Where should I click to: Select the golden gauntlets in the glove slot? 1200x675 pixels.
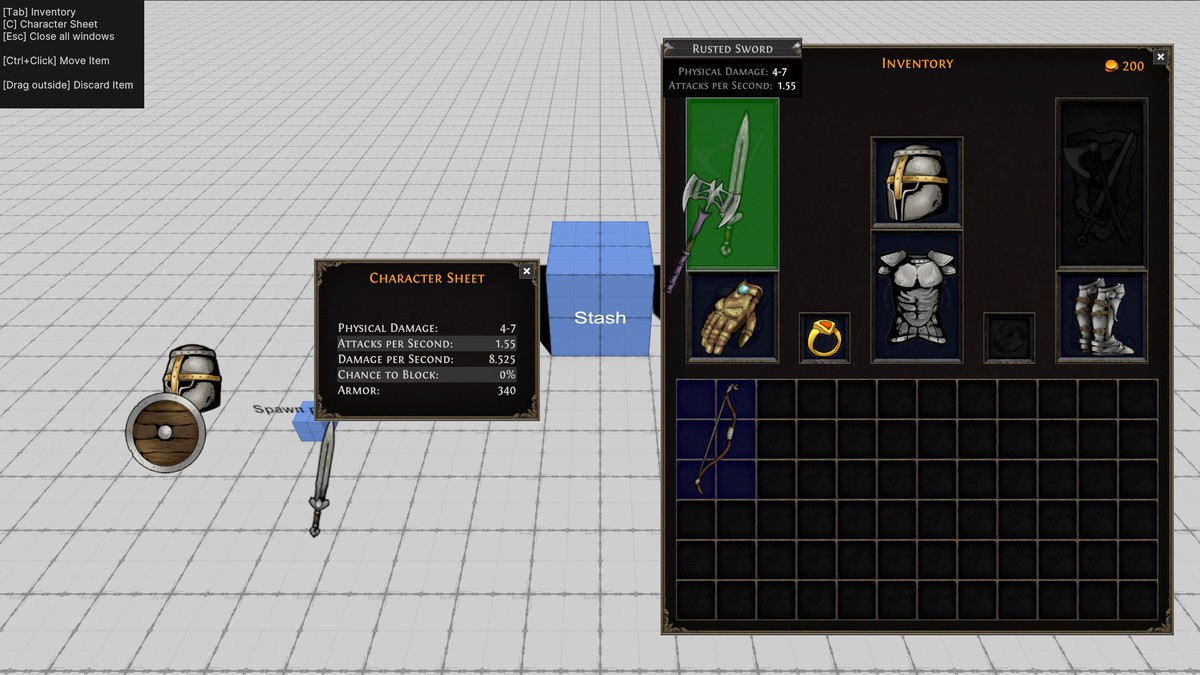point(732,317)
